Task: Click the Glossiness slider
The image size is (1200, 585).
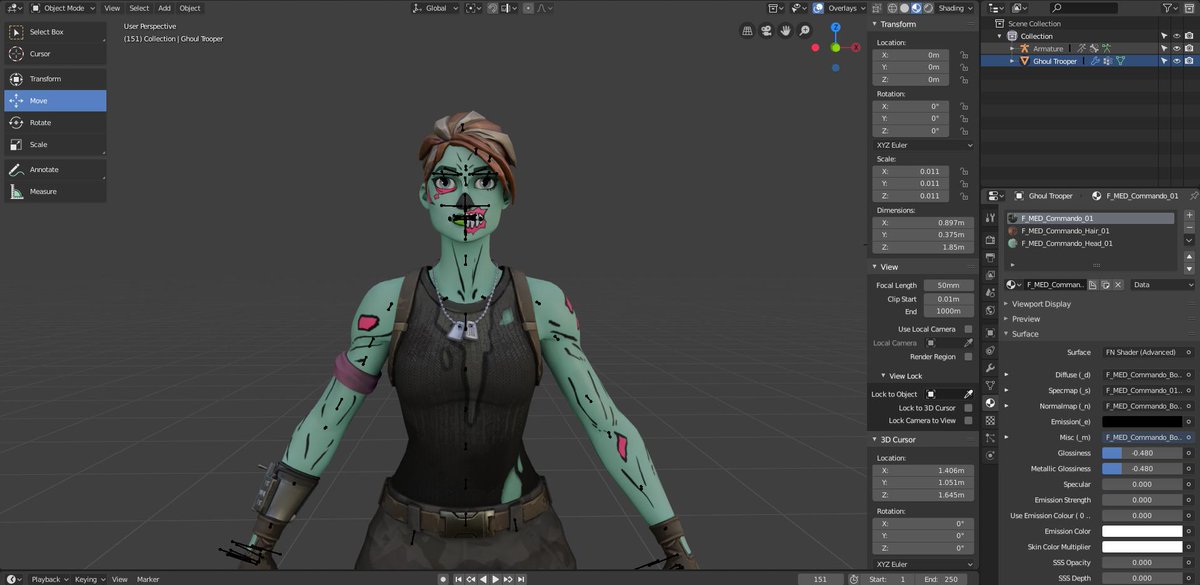Action: click(x=1141, y=453)
